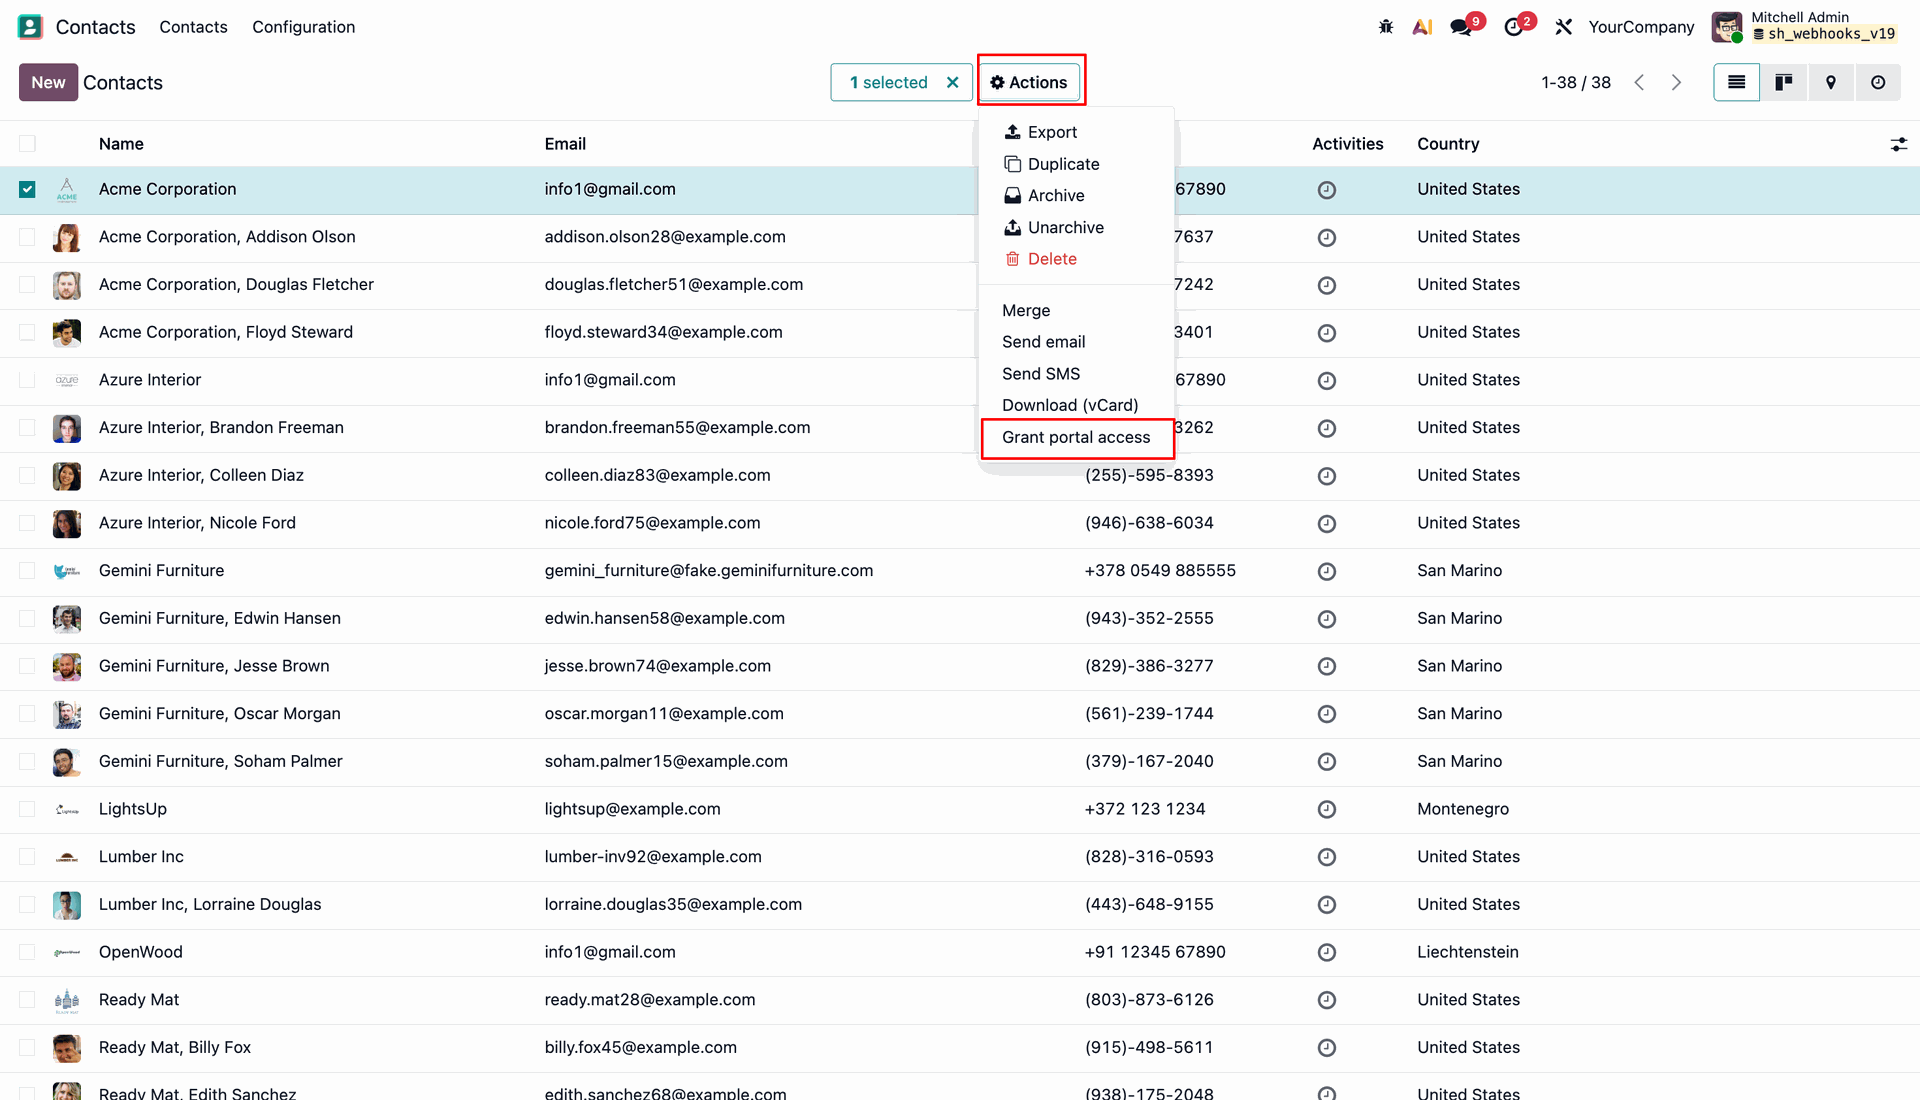
Task: Open column options adjust icon
Action: tap(1898, 144)
